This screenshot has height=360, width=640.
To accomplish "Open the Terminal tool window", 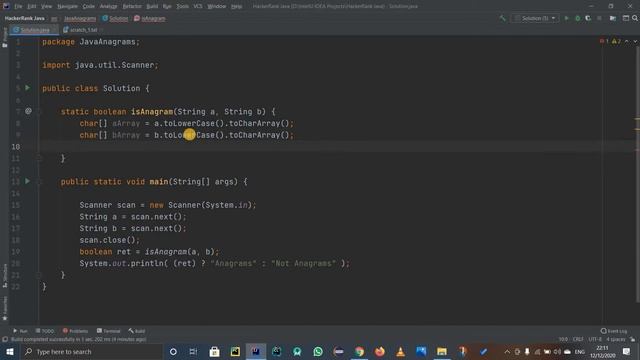I will click(109, 331).
